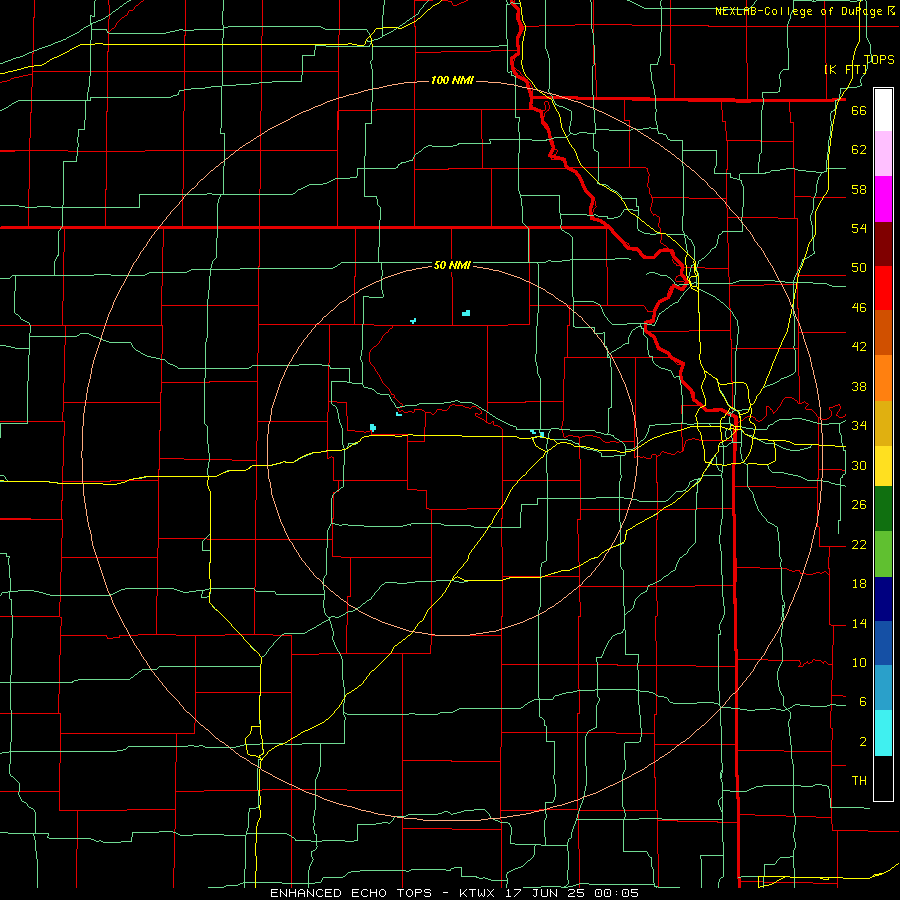This screenshot has height=900, width=900.
Task: Select the light pink legend color band
Action: tap(883, 153)
